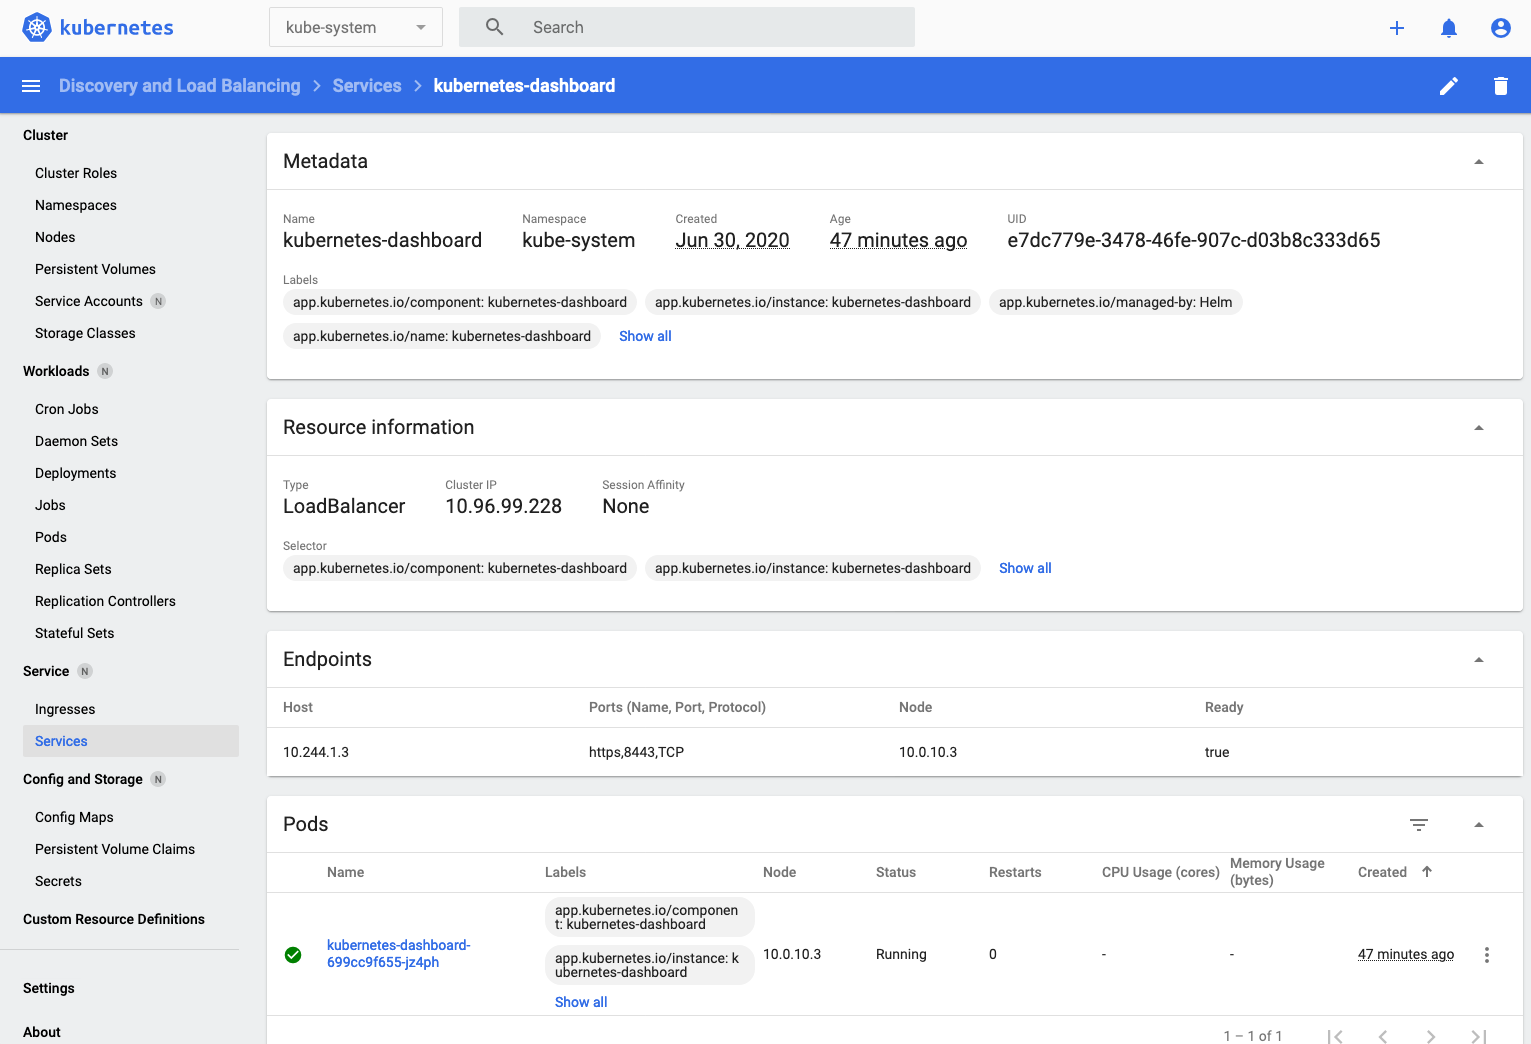Screen dimensions: 1531x1044
Task: Show all selectors in Resource information
Action: (x=1025, y=568)
